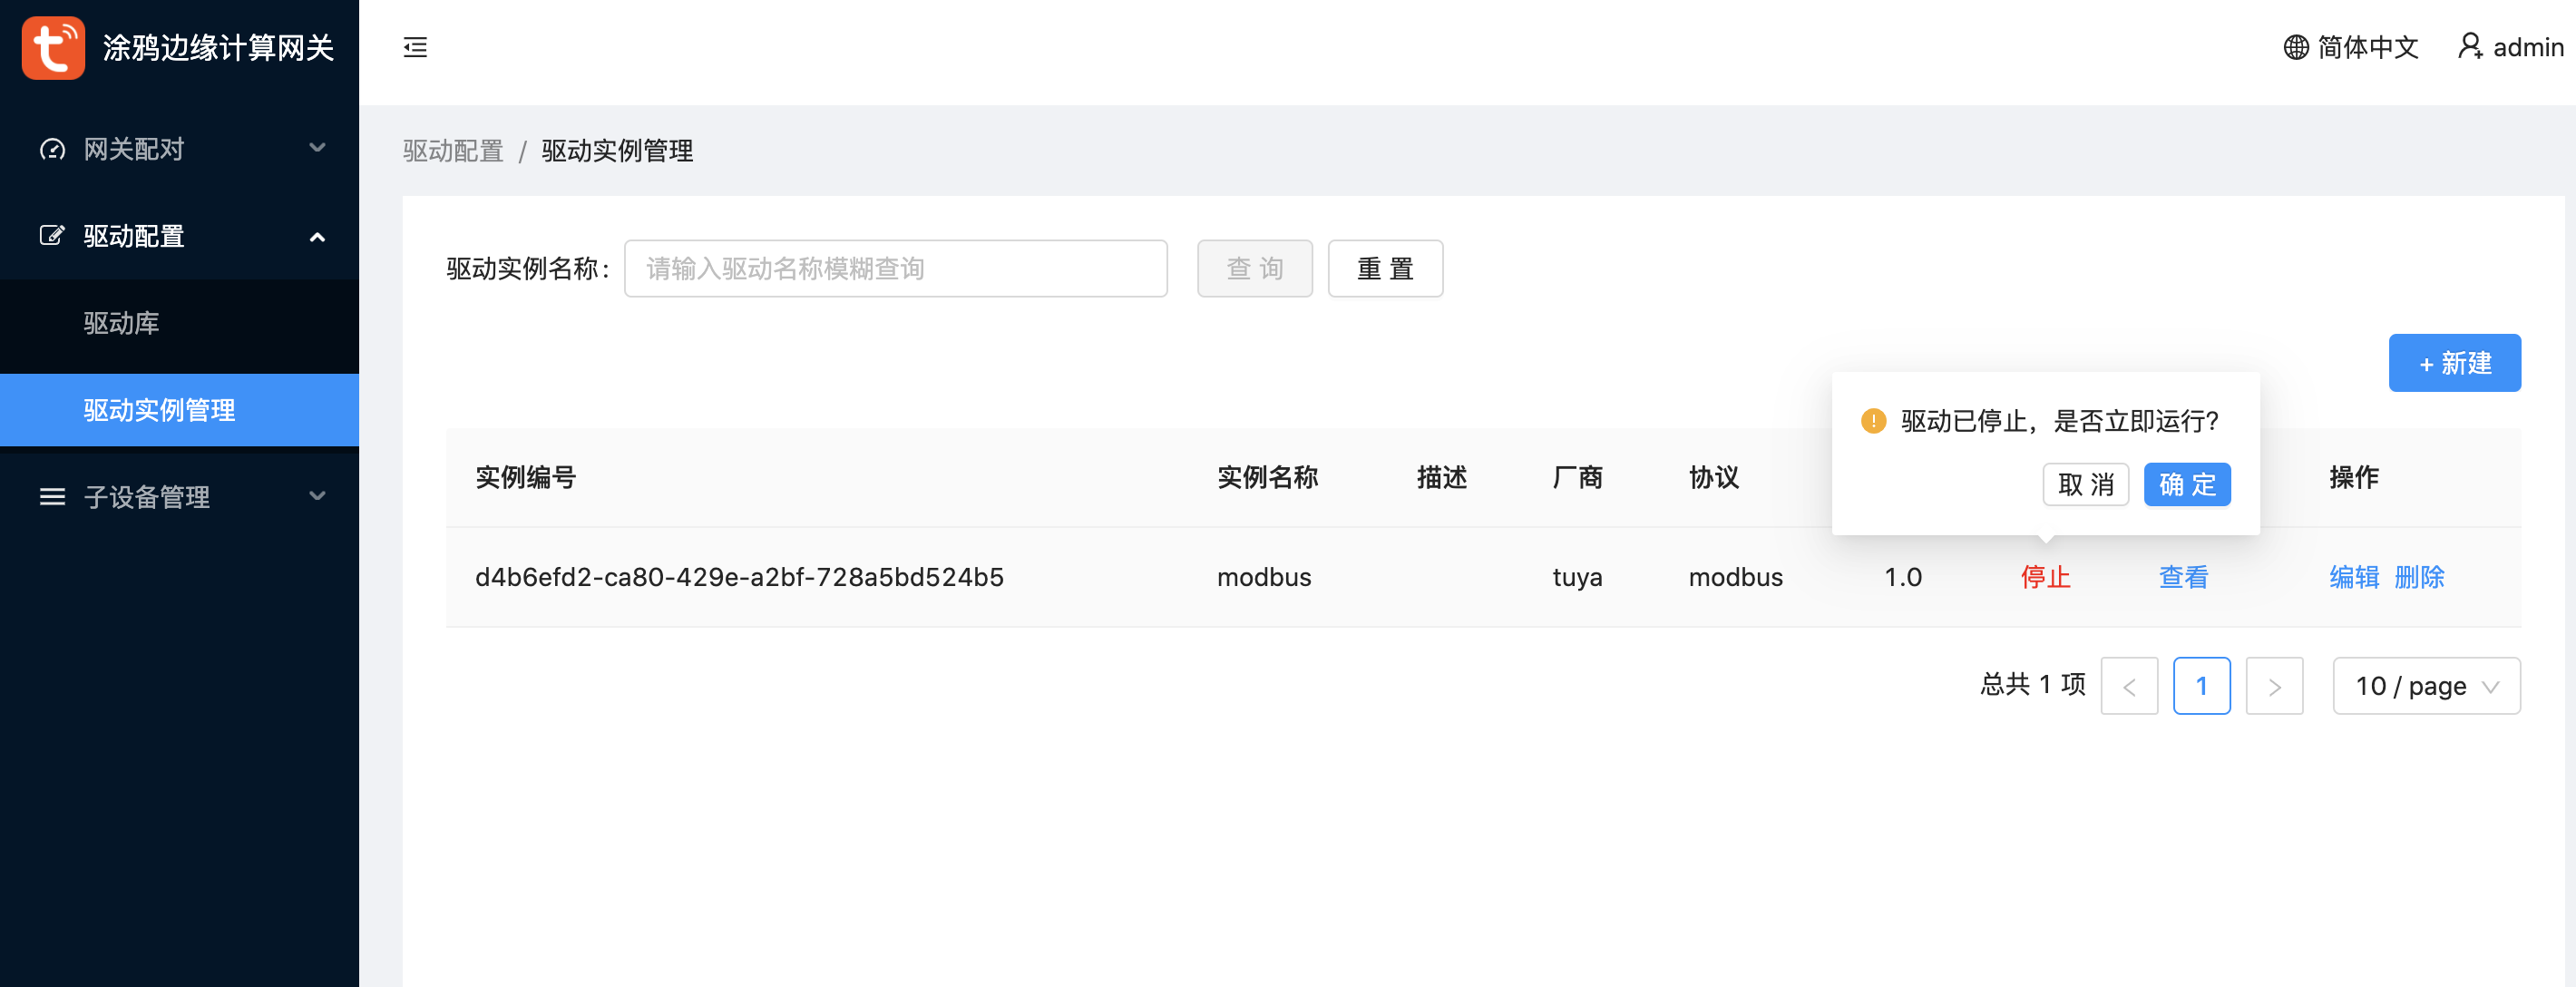Image resolution: width=2576 pixels, height=987 pixels.
Task: Click the 实例名称 column header
Action: [x=1267, y=478]
